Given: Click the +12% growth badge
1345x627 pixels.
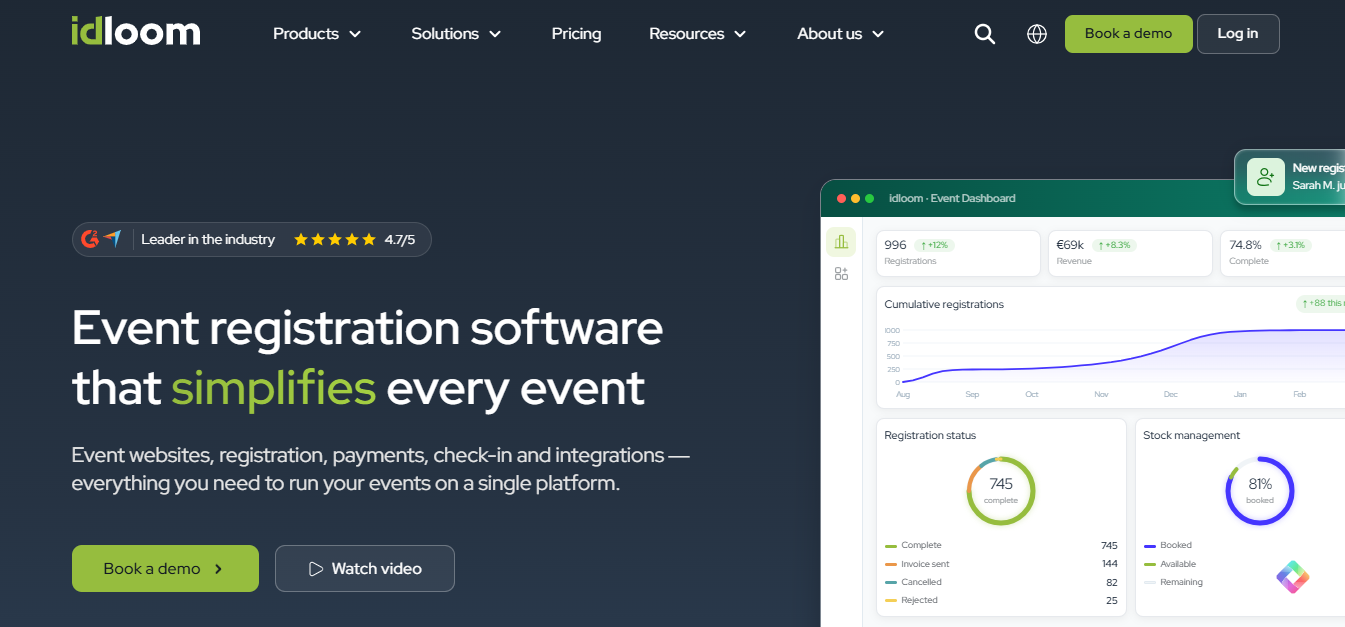Looking at the screenshot, I should point(937,245).
